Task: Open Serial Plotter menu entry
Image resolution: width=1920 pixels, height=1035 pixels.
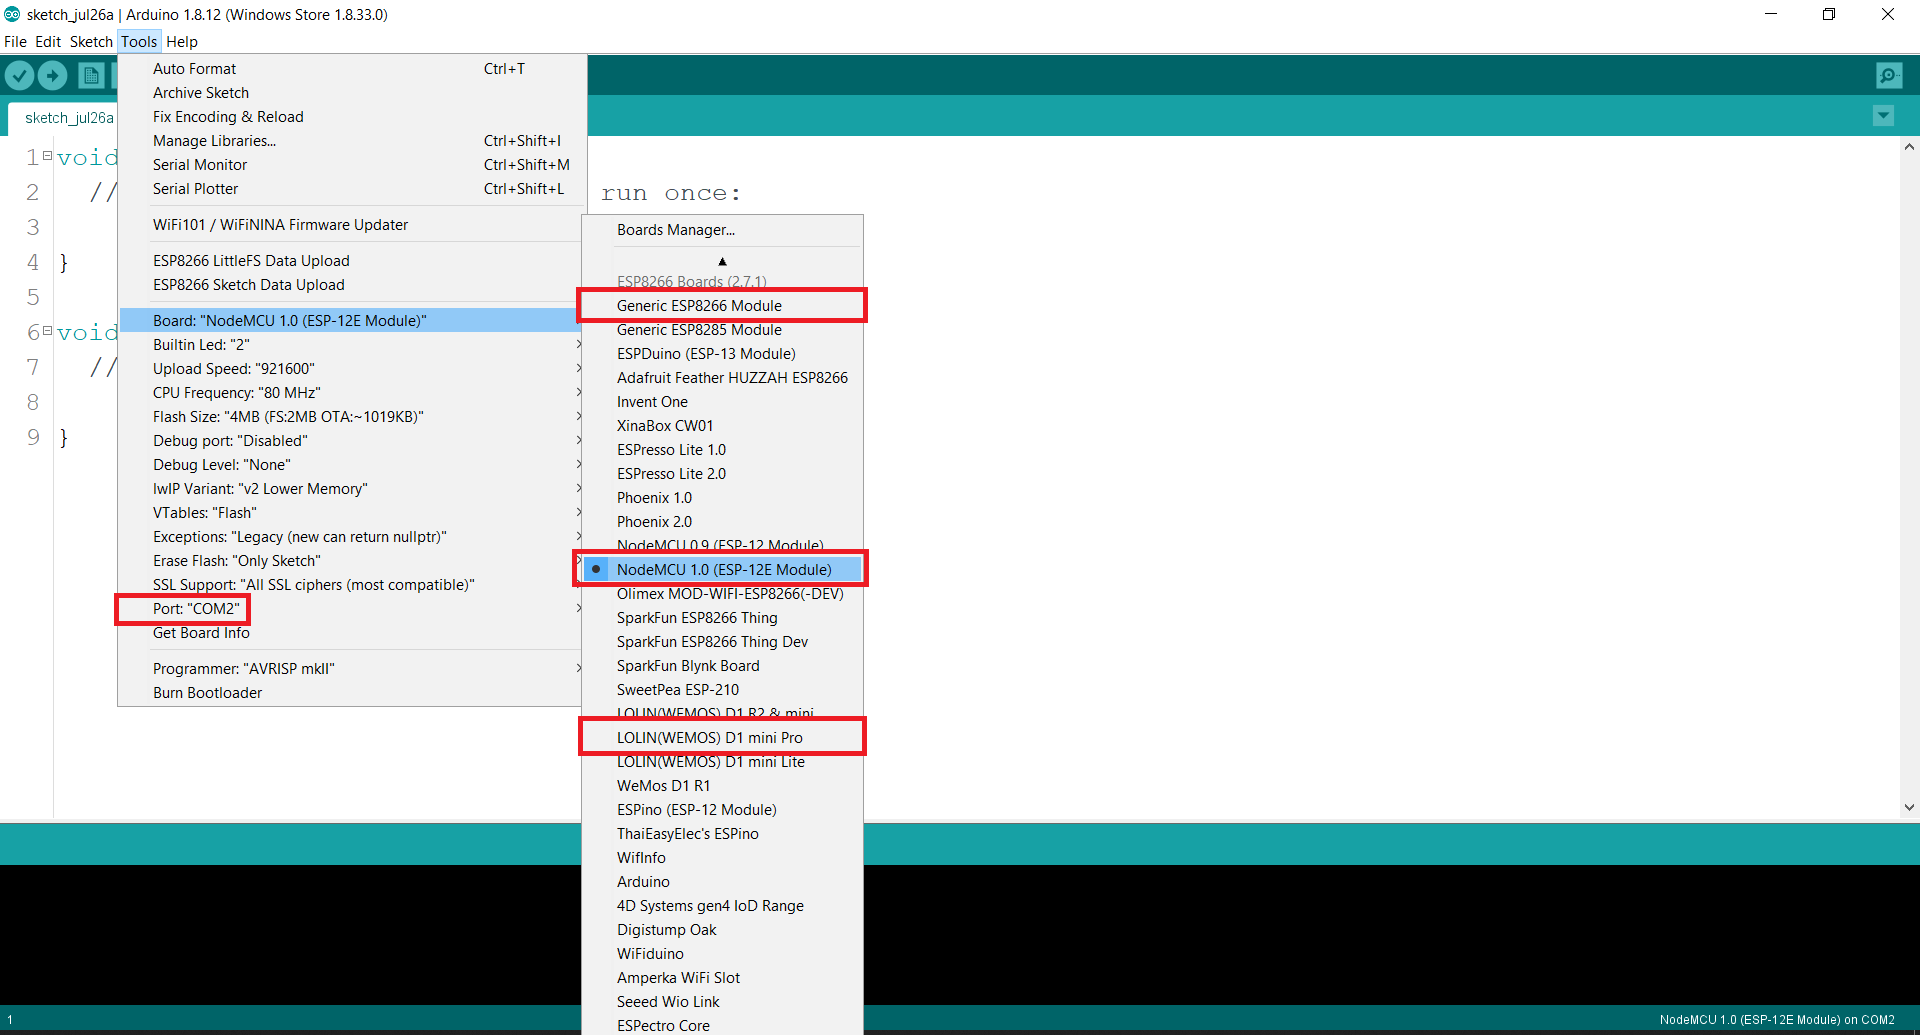Action: pyautogui.click(x=351, y=189)
